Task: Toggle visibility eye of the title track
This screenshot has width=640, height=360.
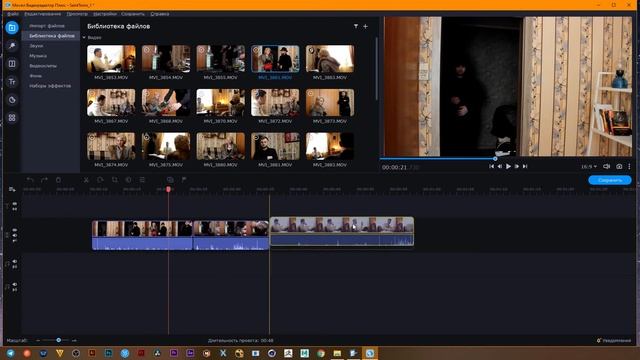Action: (15, 203)
